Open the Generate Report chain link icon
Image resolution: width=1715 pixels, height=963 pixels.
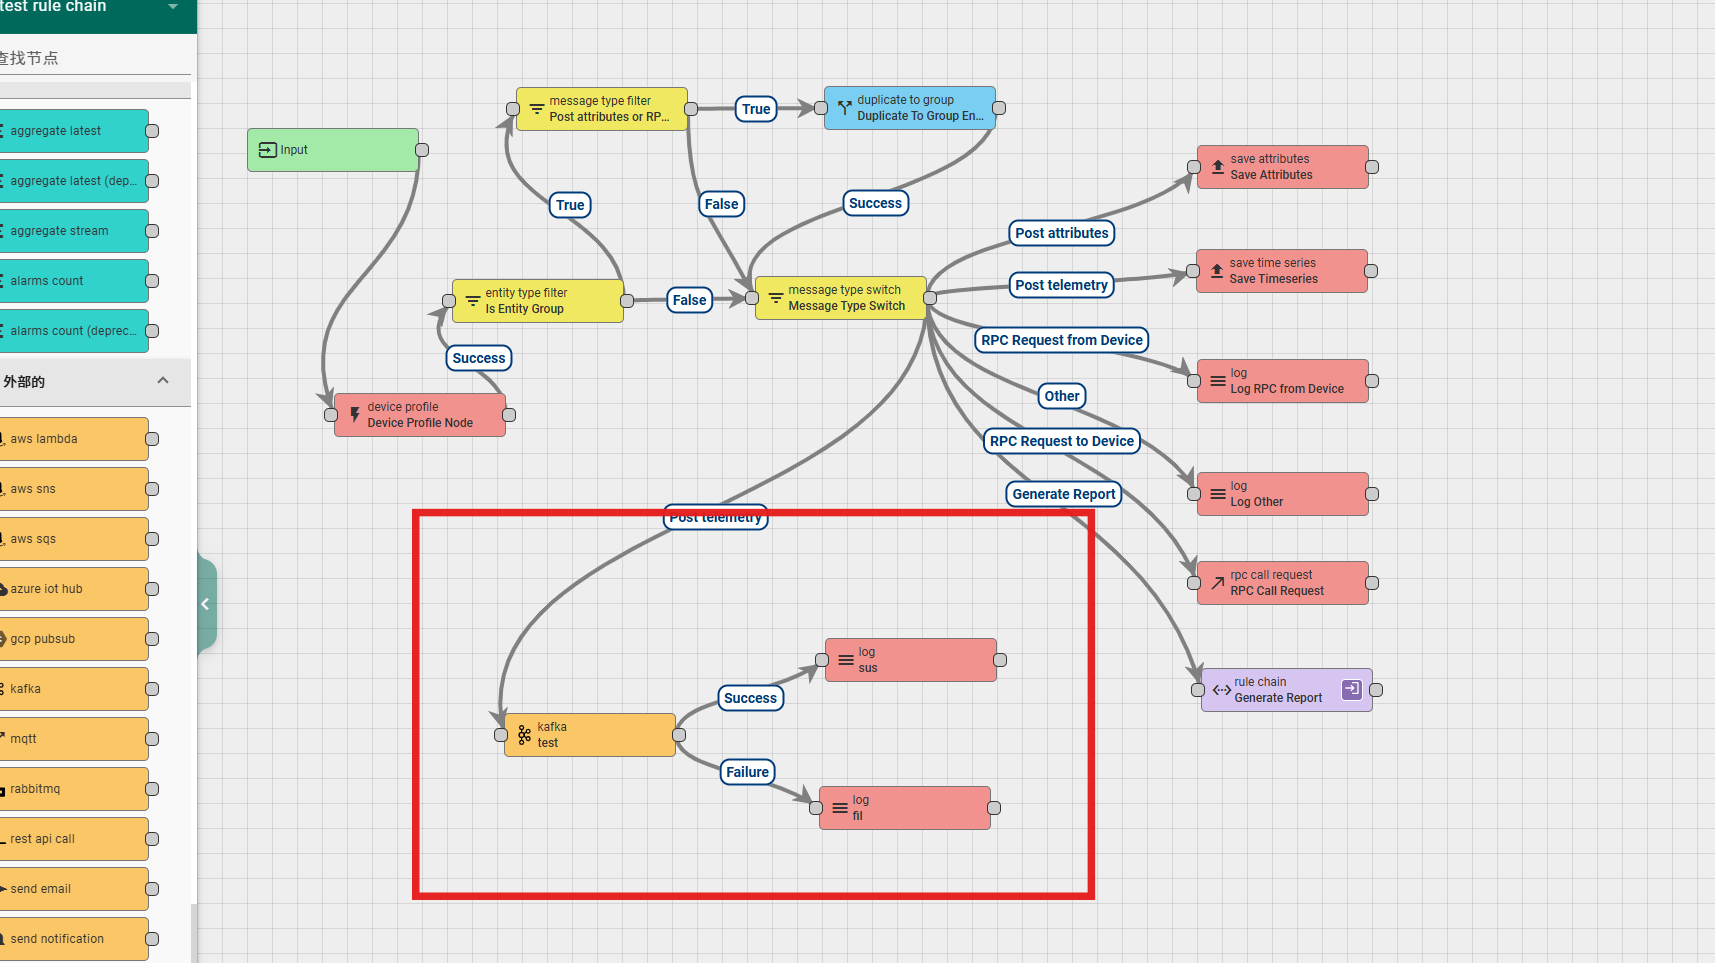click(1351, 689)
